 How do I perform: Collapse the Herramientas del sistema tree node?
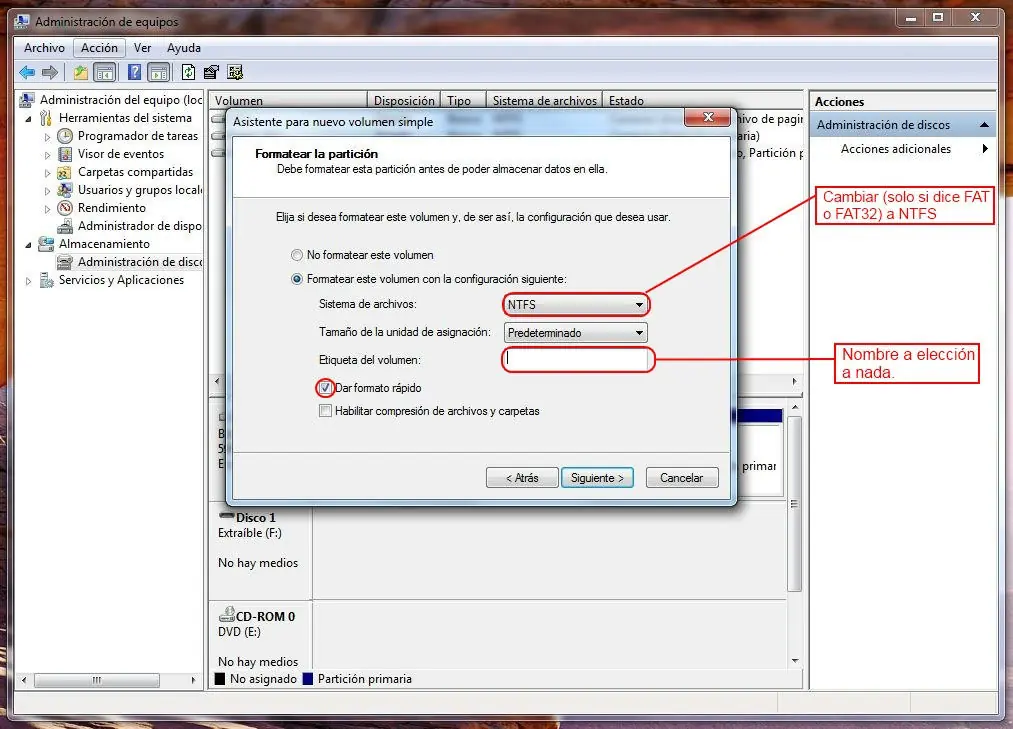(x=28, y=119)
